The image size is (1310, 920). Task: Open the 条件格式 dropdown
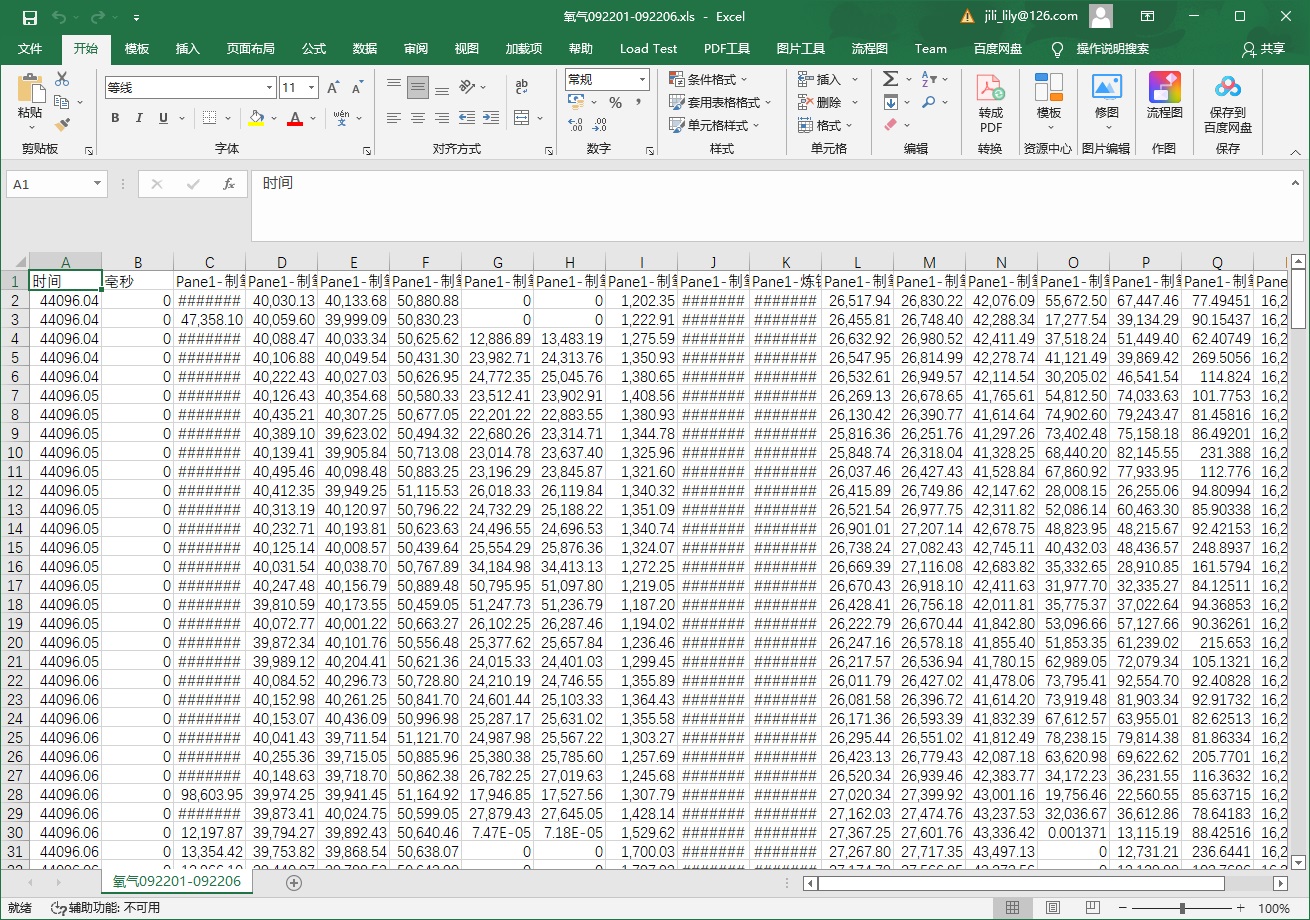[709, 79]
